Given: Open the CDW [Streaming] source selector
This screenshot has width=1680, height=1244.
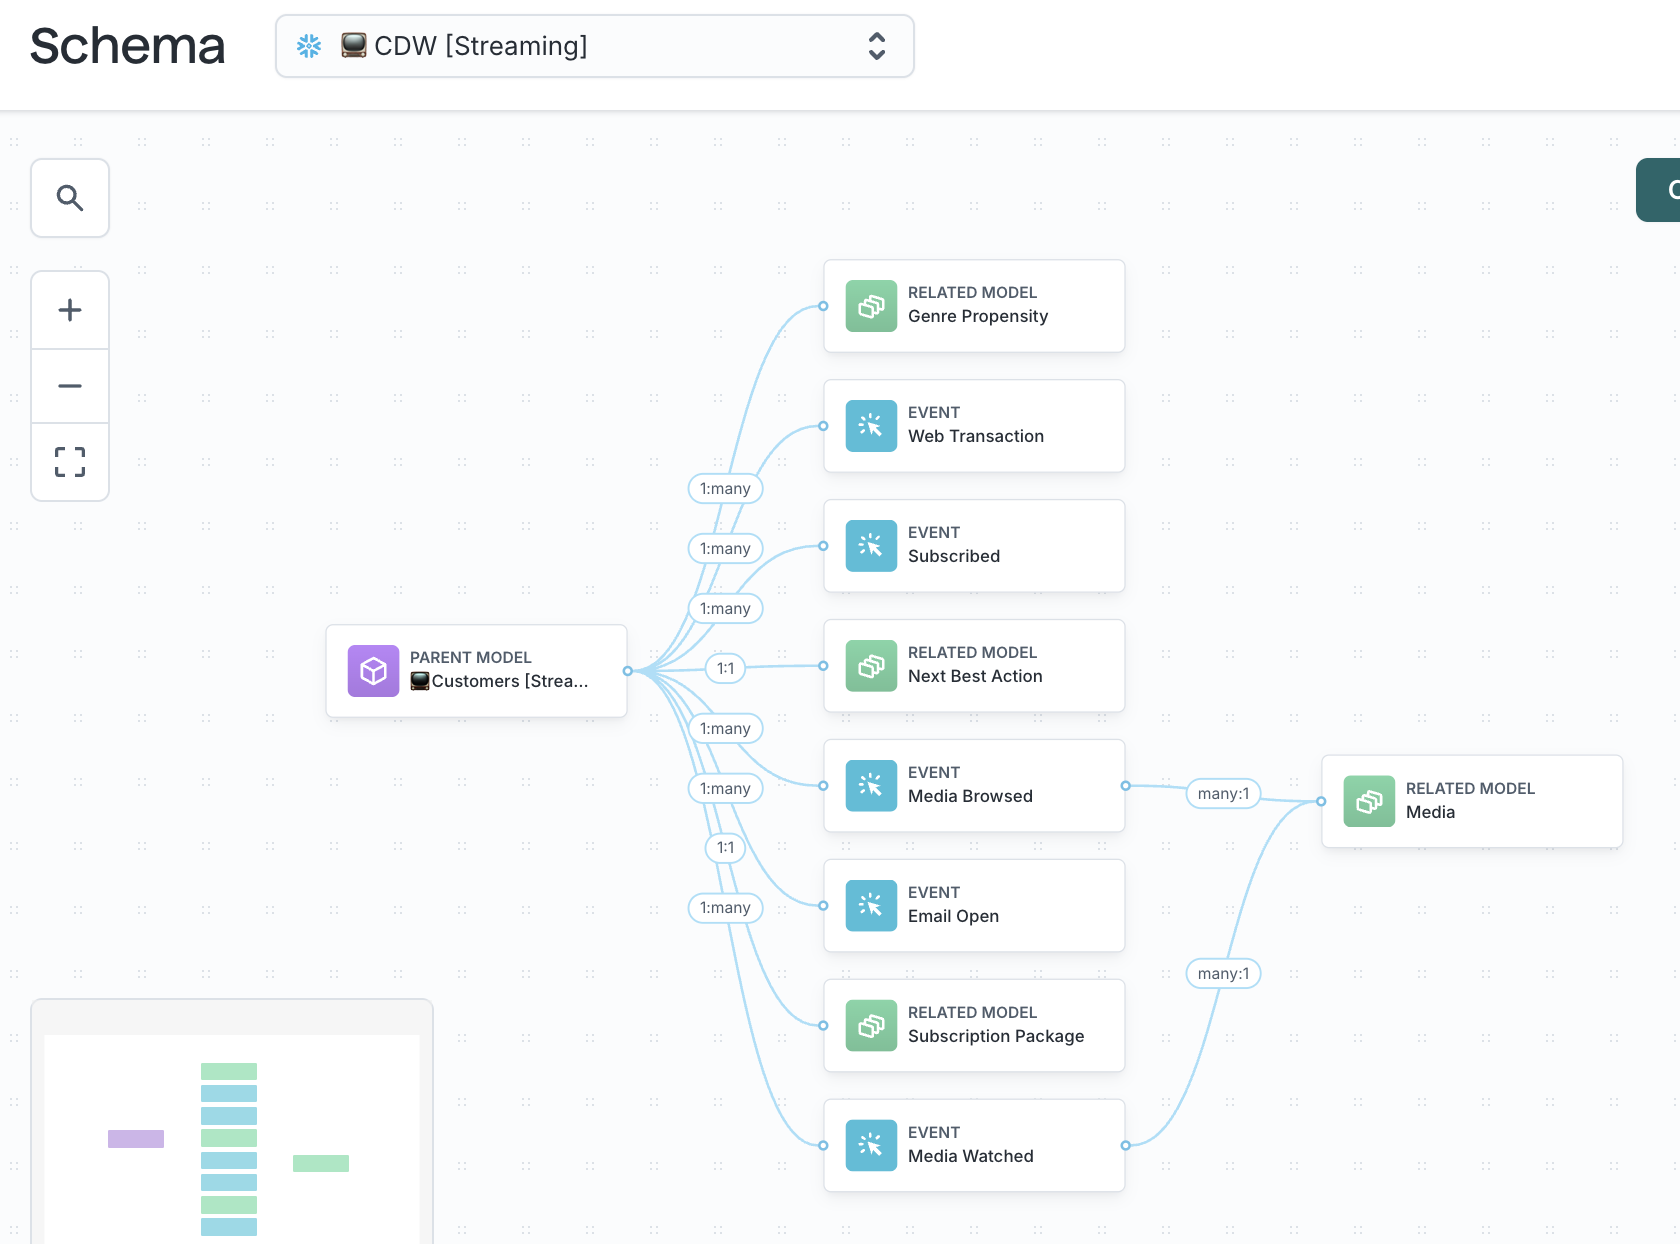Looking at the screenshot, I should (594, 46).
